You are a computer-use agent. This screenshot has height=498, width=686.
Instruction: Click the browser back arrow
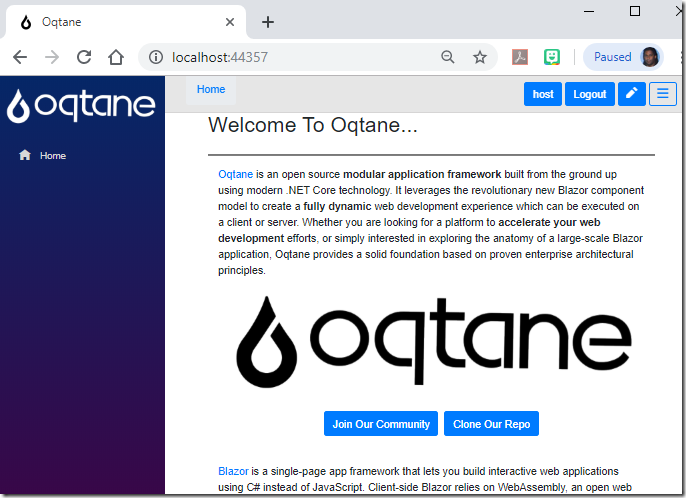[20, 57]
